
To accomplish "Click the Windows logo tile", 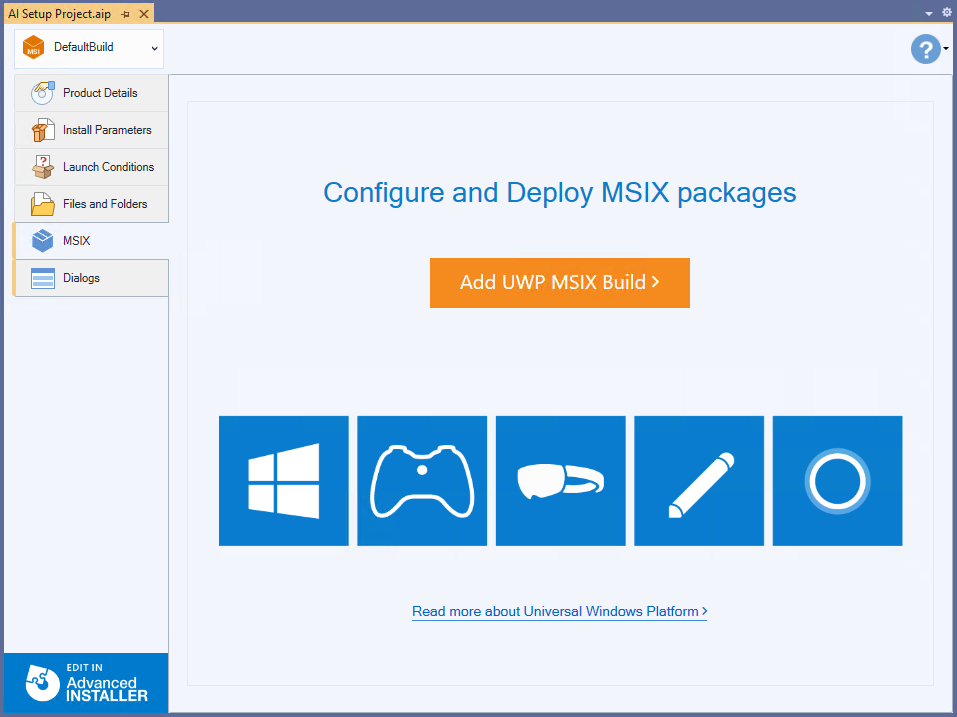I will point(284,481).
